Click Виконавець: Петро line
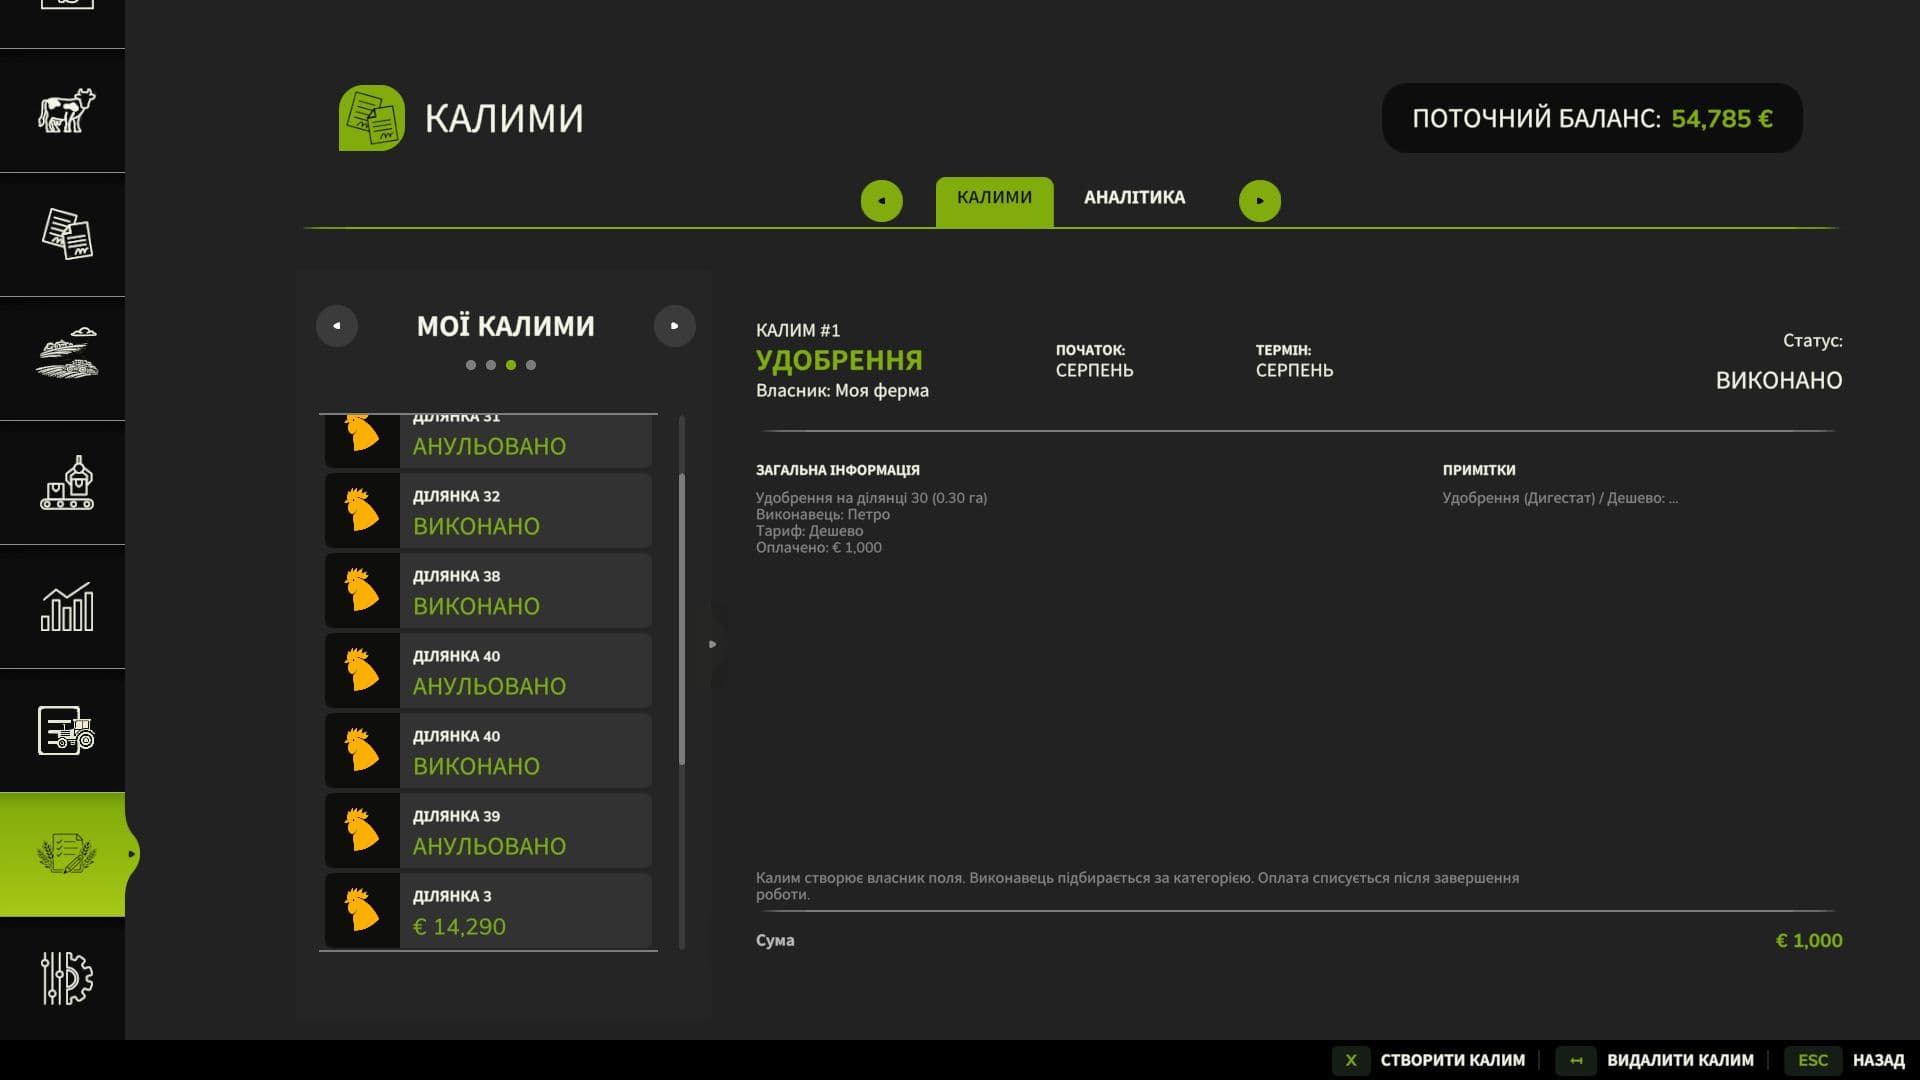Image resolution: width=1920 pixels, height=1080 pixels. pyautogui.click(x=822, y=514)
